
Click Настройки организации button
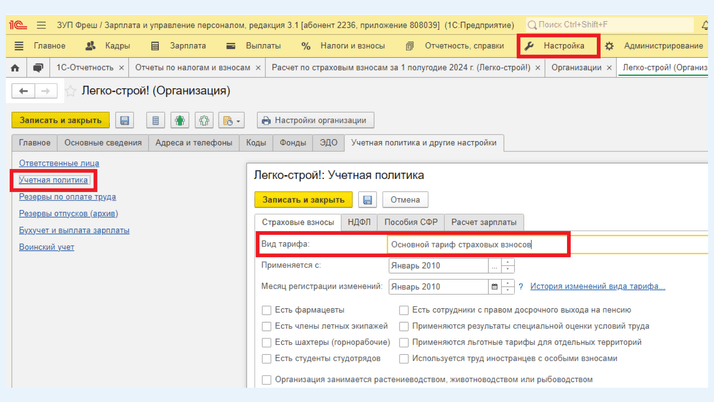click(315, 121)
